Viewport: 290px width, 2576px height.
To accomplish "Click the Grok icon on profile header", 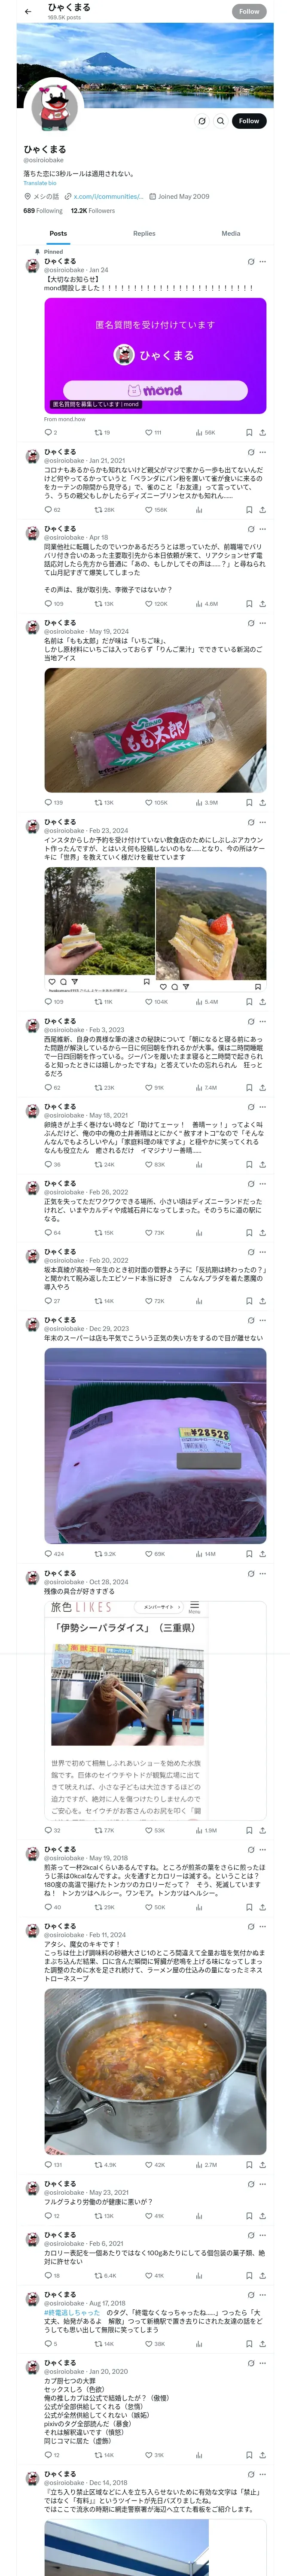I will click(x=201, y=121).
